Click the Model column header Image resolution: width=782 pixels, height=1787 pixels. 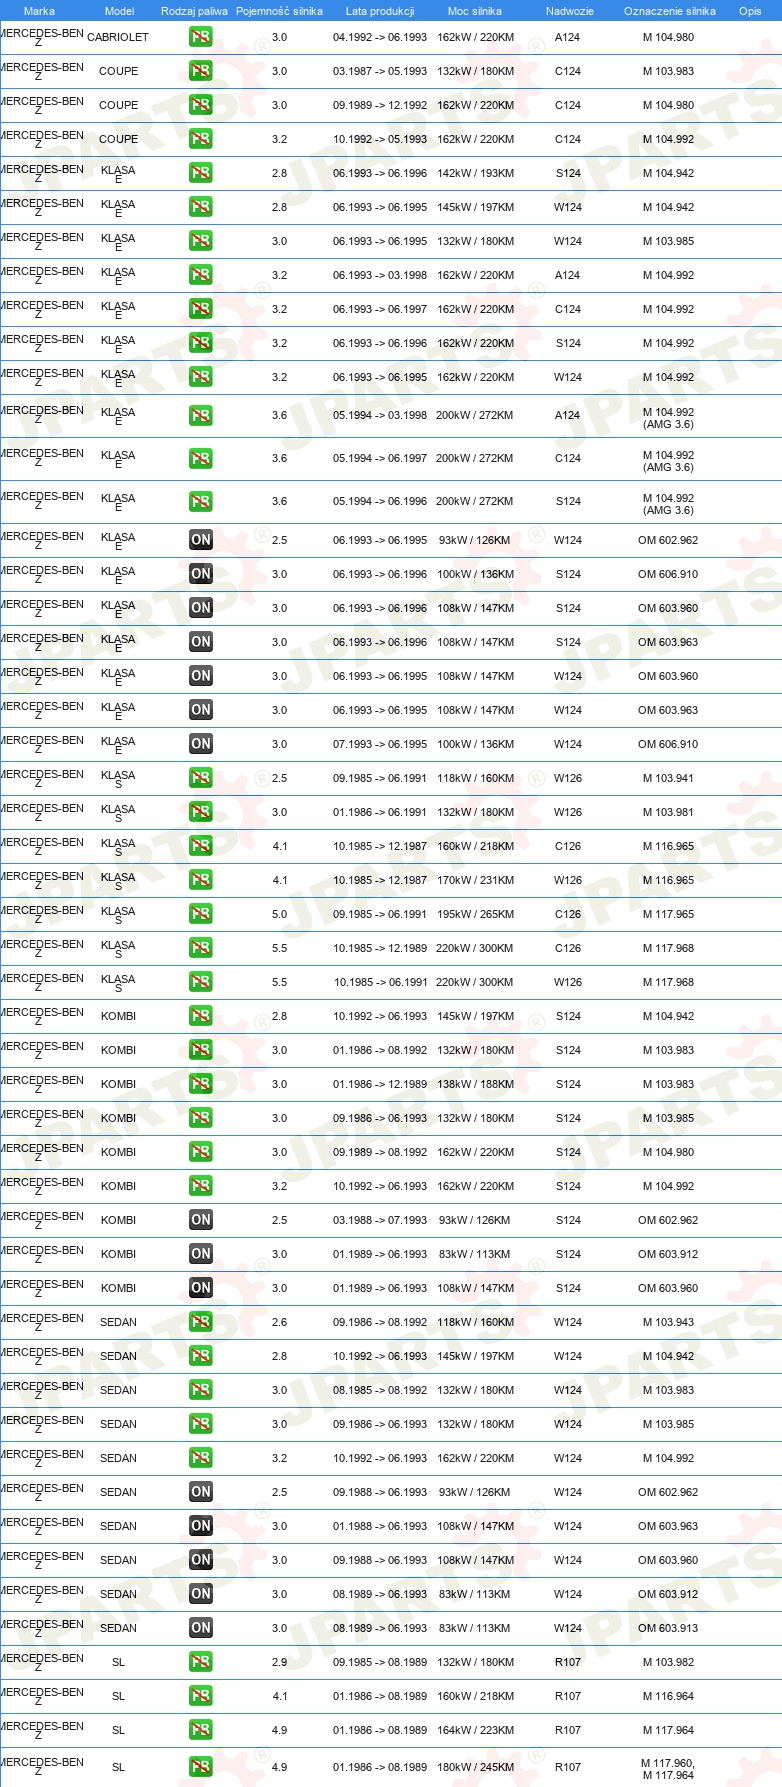click(119, 11)
